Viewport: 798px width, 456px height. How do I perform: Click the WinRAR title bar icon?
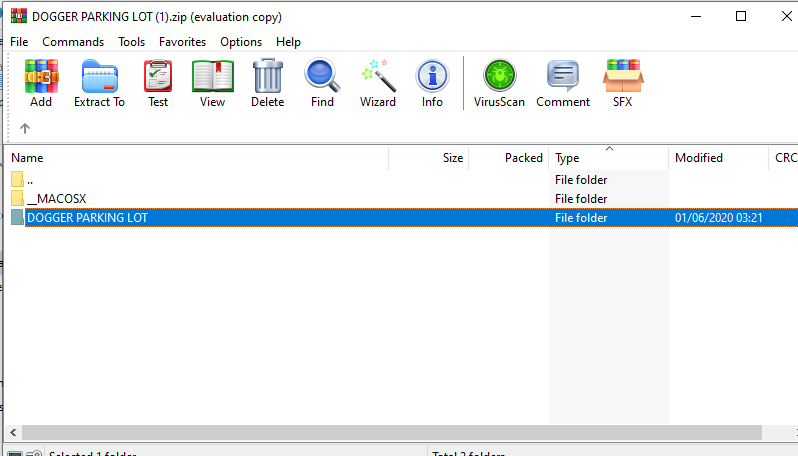click(19, 16)
